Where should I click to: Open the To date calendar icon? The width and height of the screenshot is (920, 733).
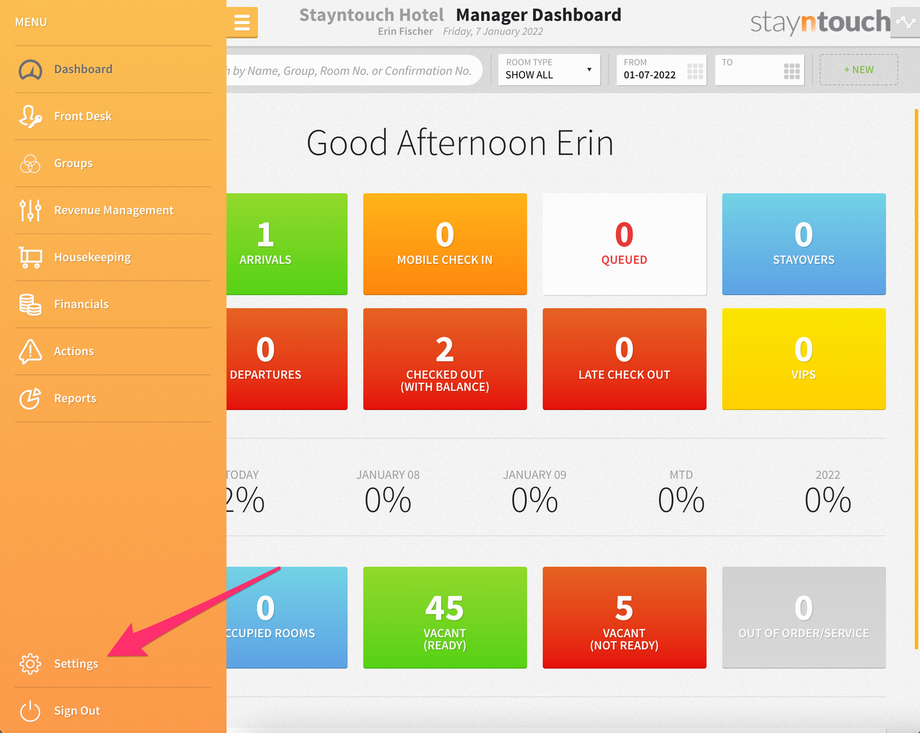[792, 72]
